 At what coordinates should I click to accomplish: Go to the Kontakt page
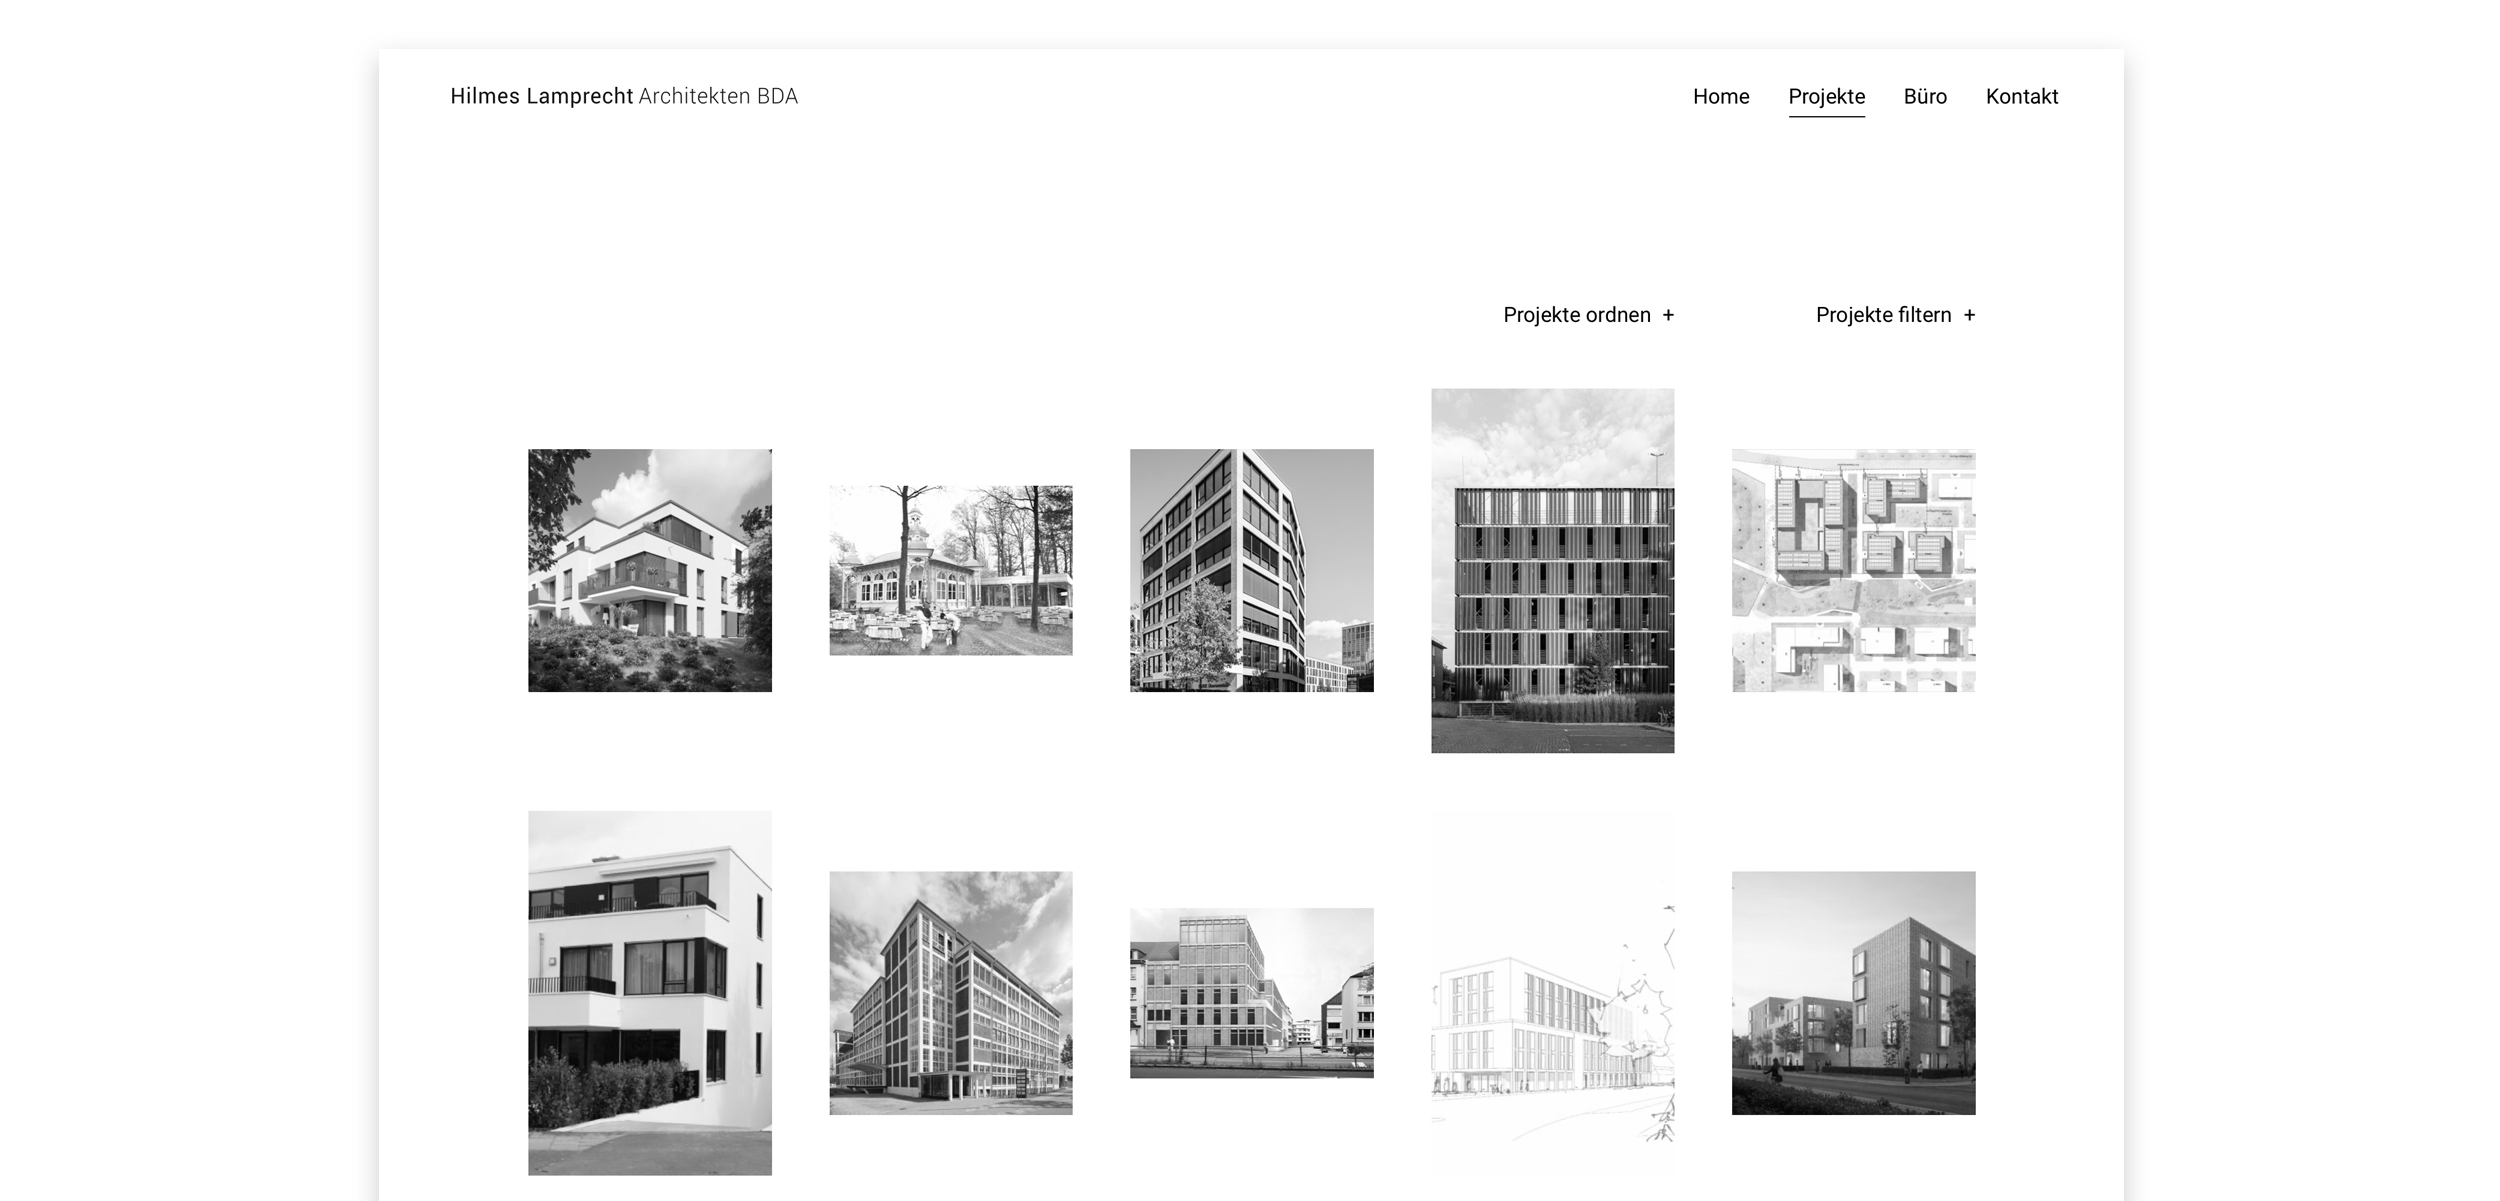point(2021,97)
